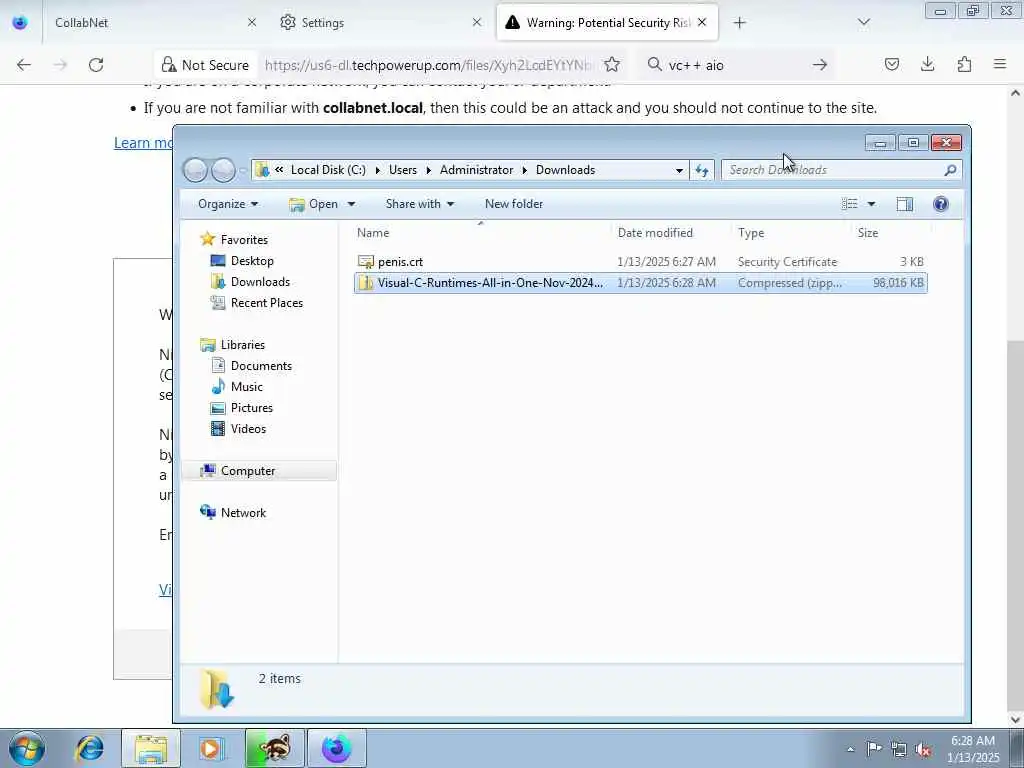Create a New folder
The width and height of the screenshot is (1024, 768).
click(x=514, y=204)
